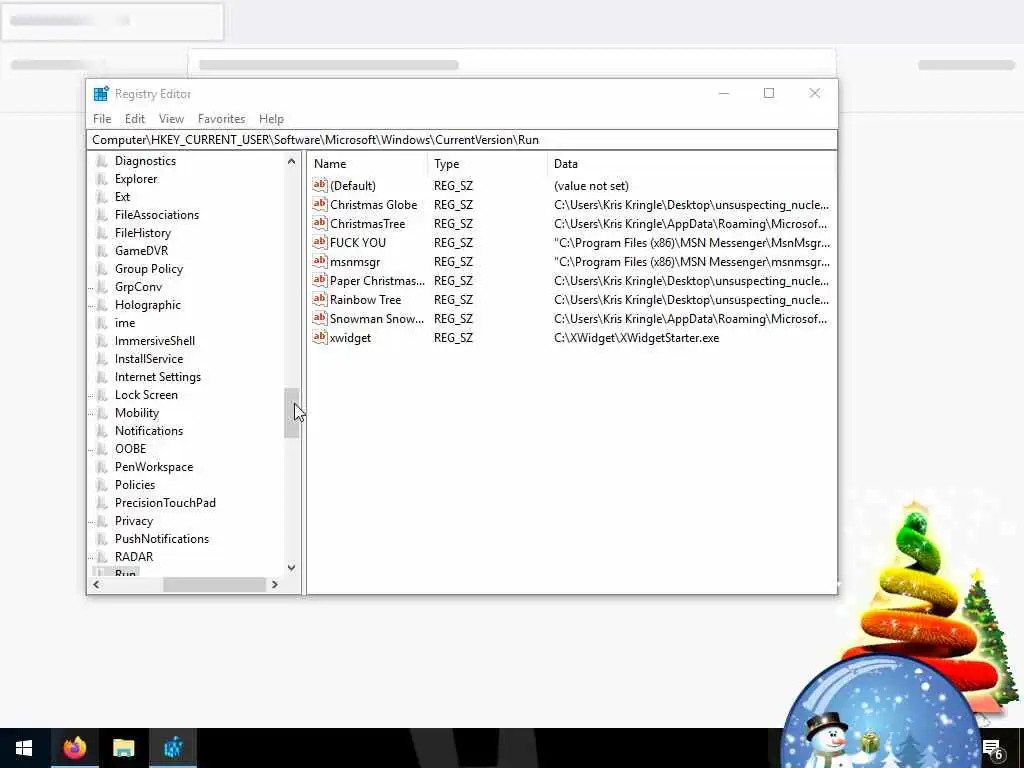
Task: Open Firefox from the taskbar
Action: tap(74, 748)
